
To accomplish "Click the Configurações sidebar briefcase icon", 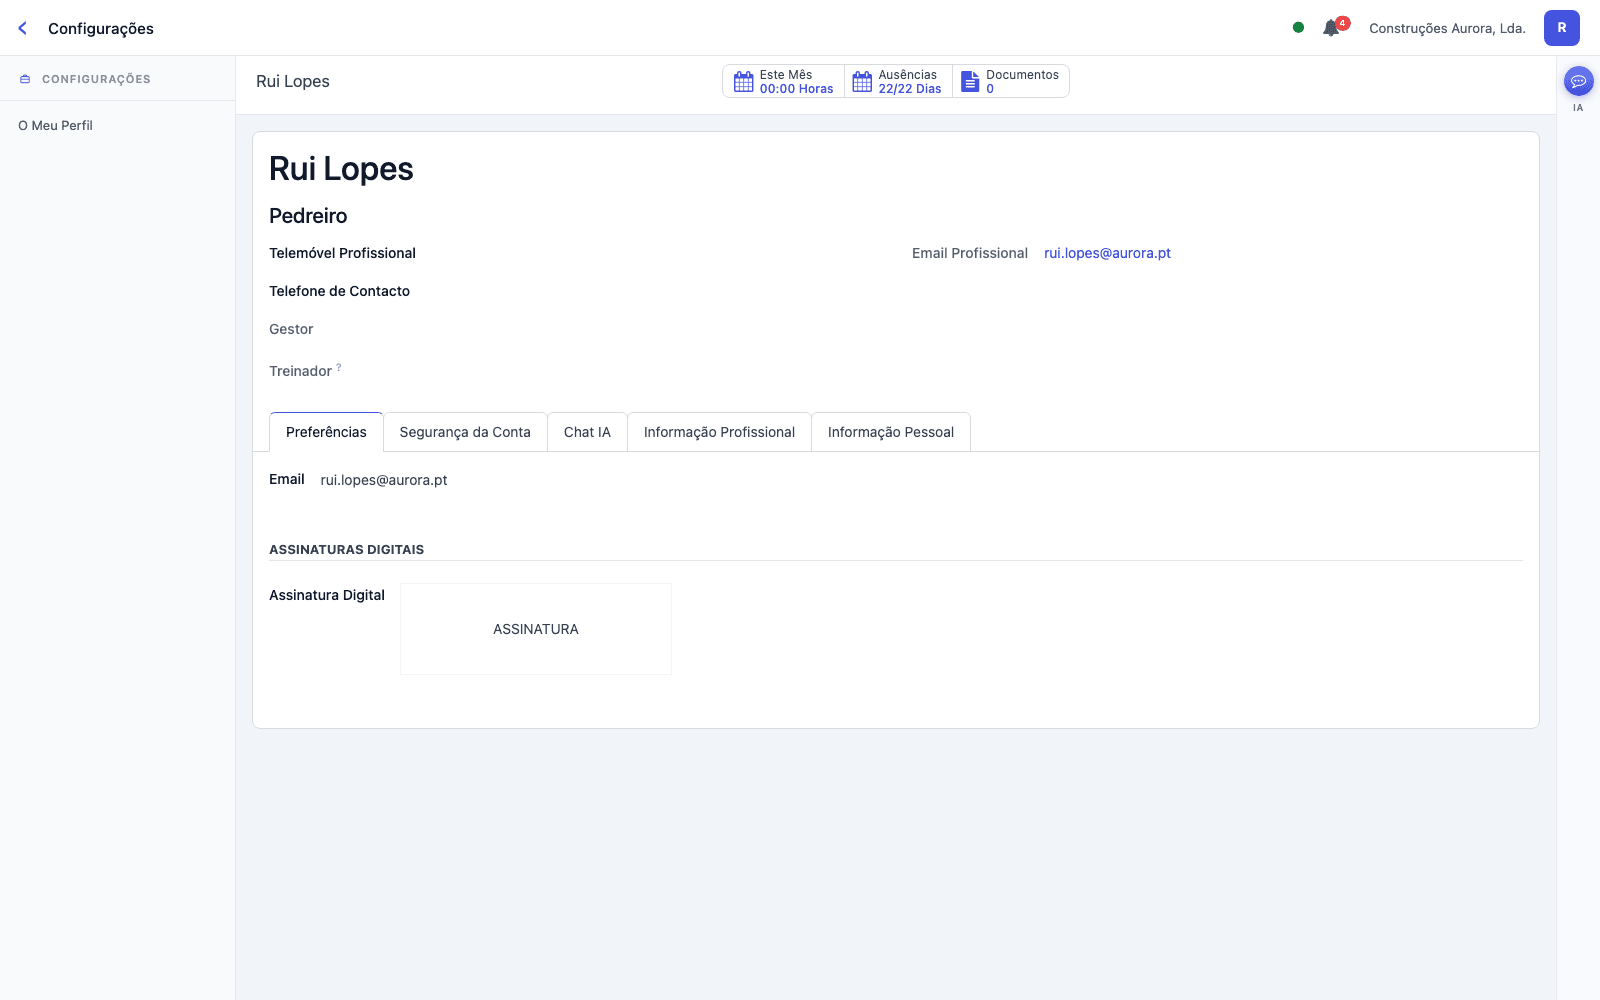I will pyautogui.click(x=25, y=79).
